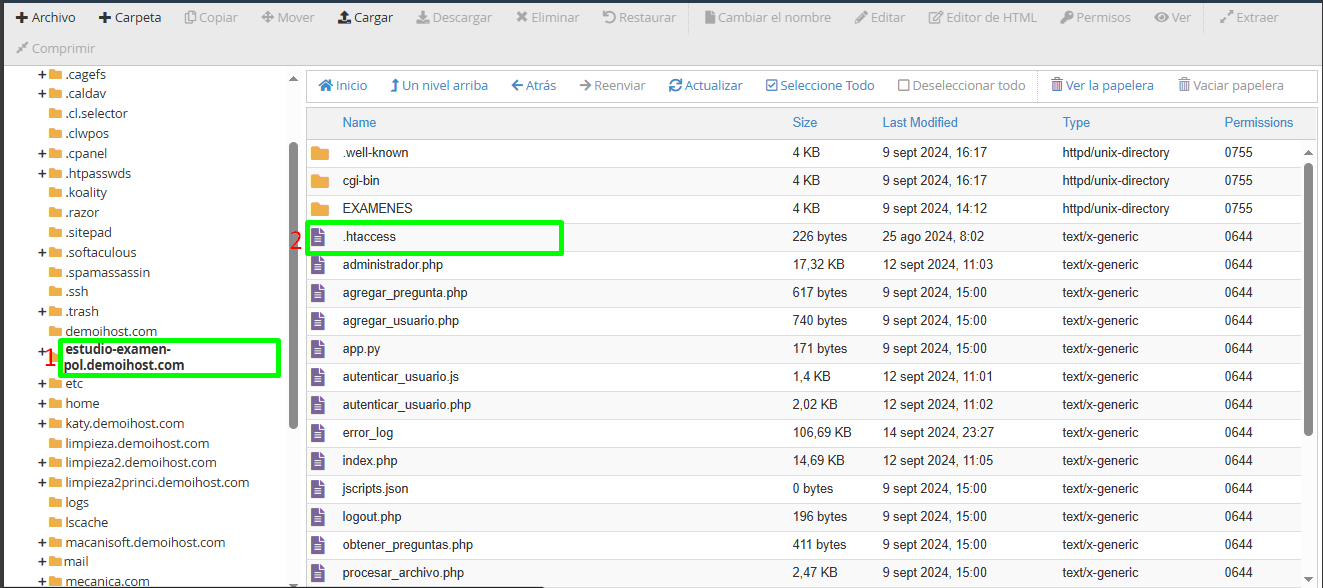Enable Seleccione Todo
Image resolution: width=1323 pixels, height=588 pixels.
coord(819,85)
